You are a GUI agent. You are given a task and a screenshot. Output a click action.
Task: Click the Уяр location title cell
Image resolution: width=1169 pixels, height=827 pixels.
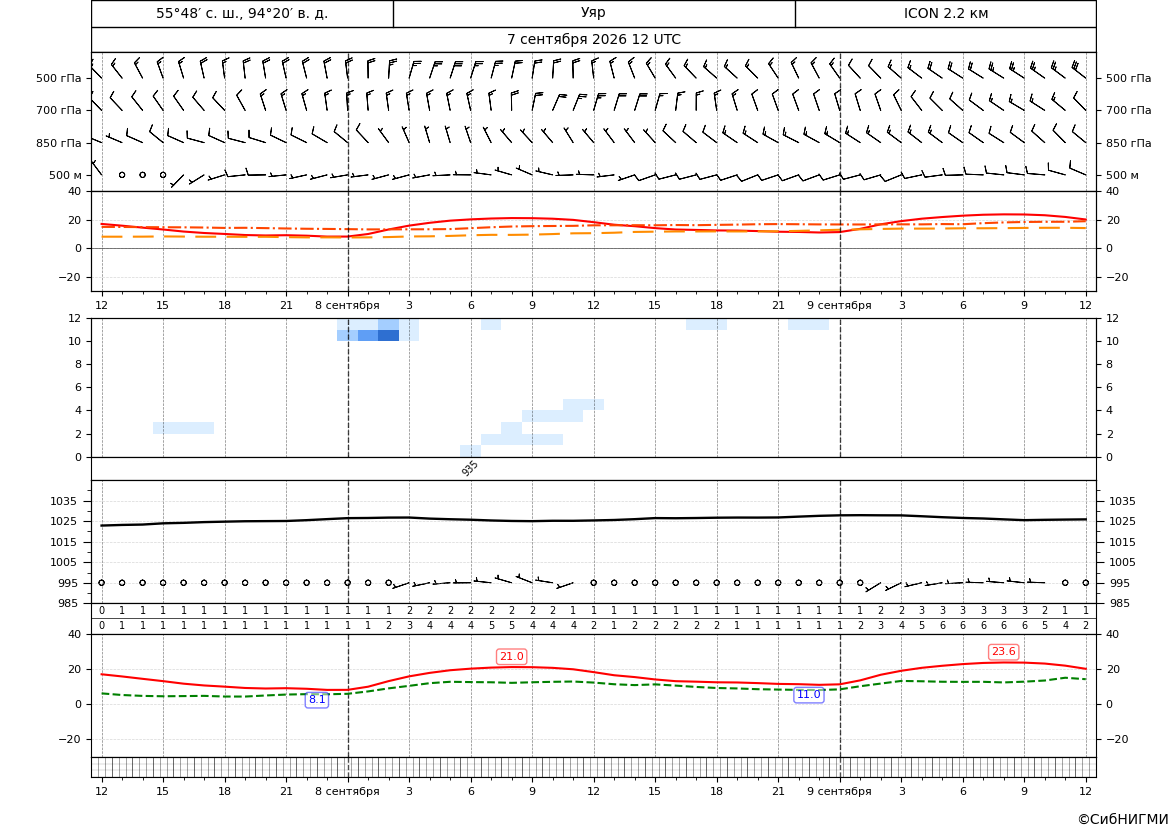pyautogui.click(x=593, y=13)
